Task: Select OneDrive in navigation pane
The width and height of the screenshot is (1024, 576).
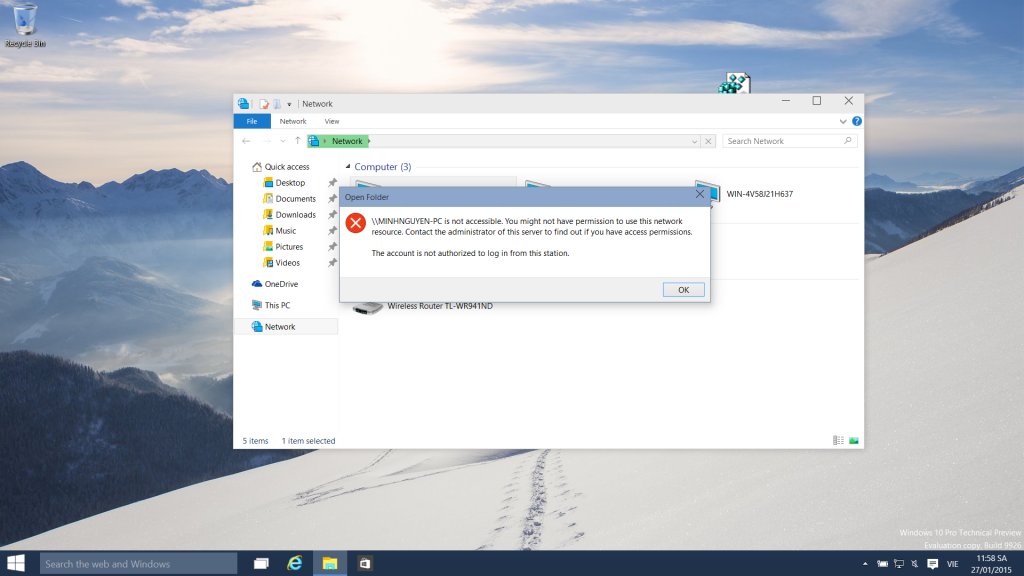Action: click(281, 284)
